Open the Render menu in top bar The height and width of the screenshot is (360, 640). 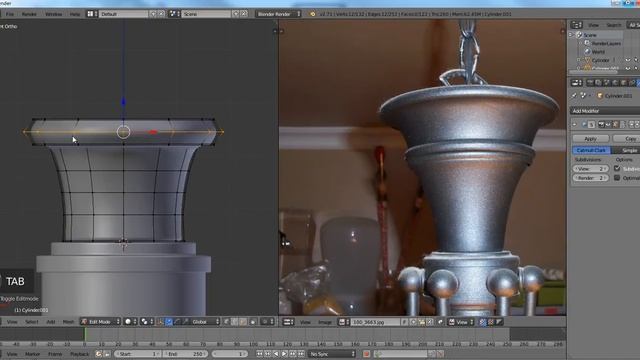click(x=29, y=14)
